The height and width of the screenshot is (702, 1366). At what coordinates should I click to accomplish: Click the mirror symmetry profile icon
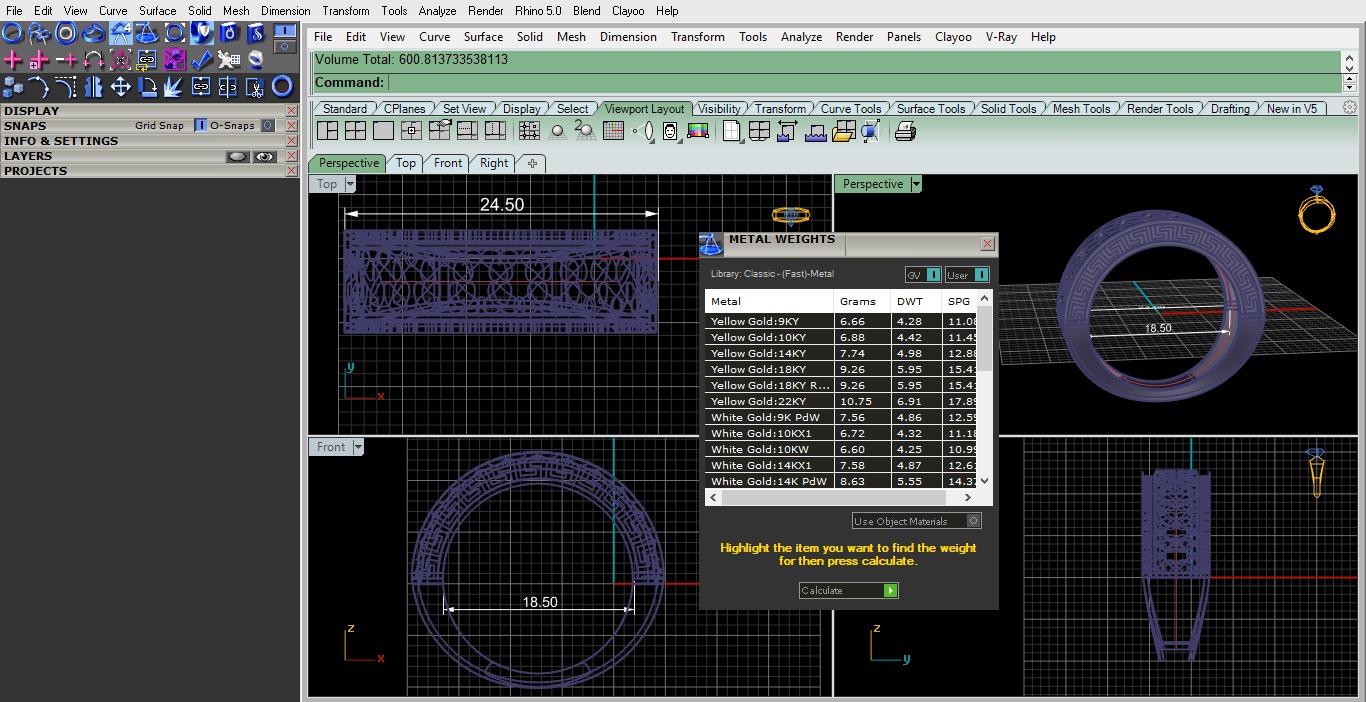93,86
